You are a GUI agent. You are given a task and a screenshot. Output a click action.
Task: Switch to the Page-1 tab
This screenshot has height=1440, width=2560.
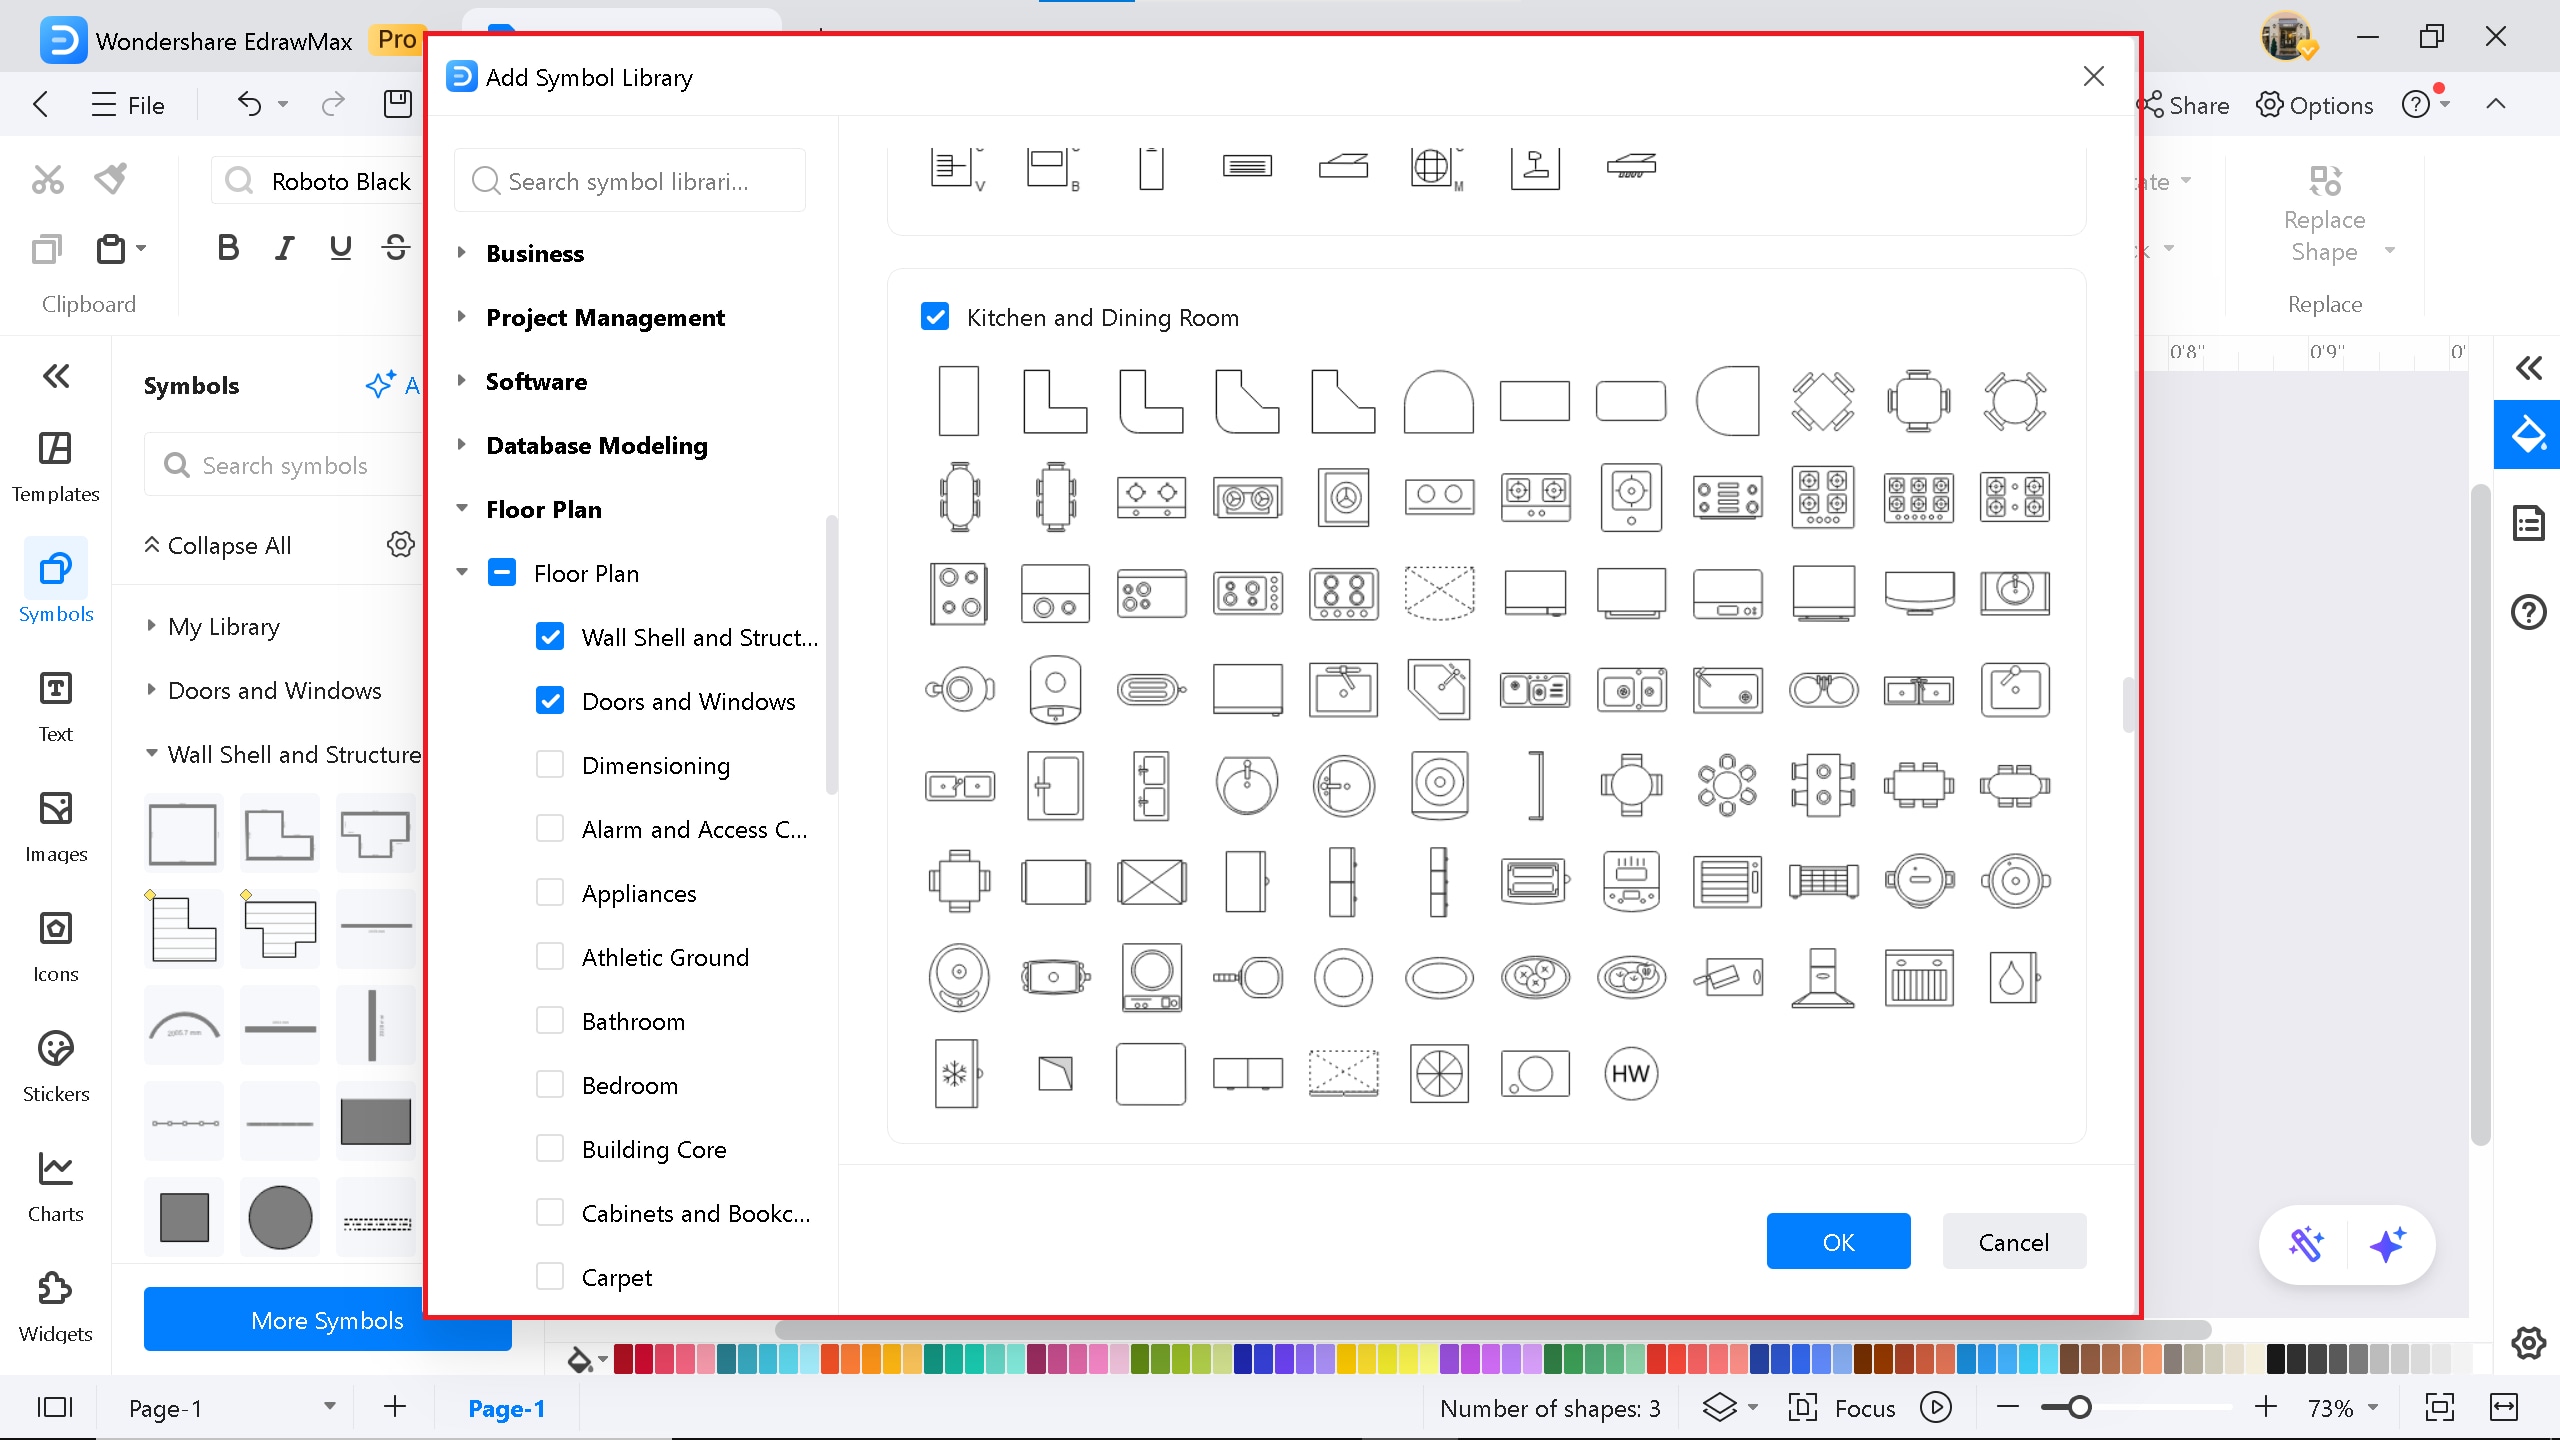(507, 1408)
